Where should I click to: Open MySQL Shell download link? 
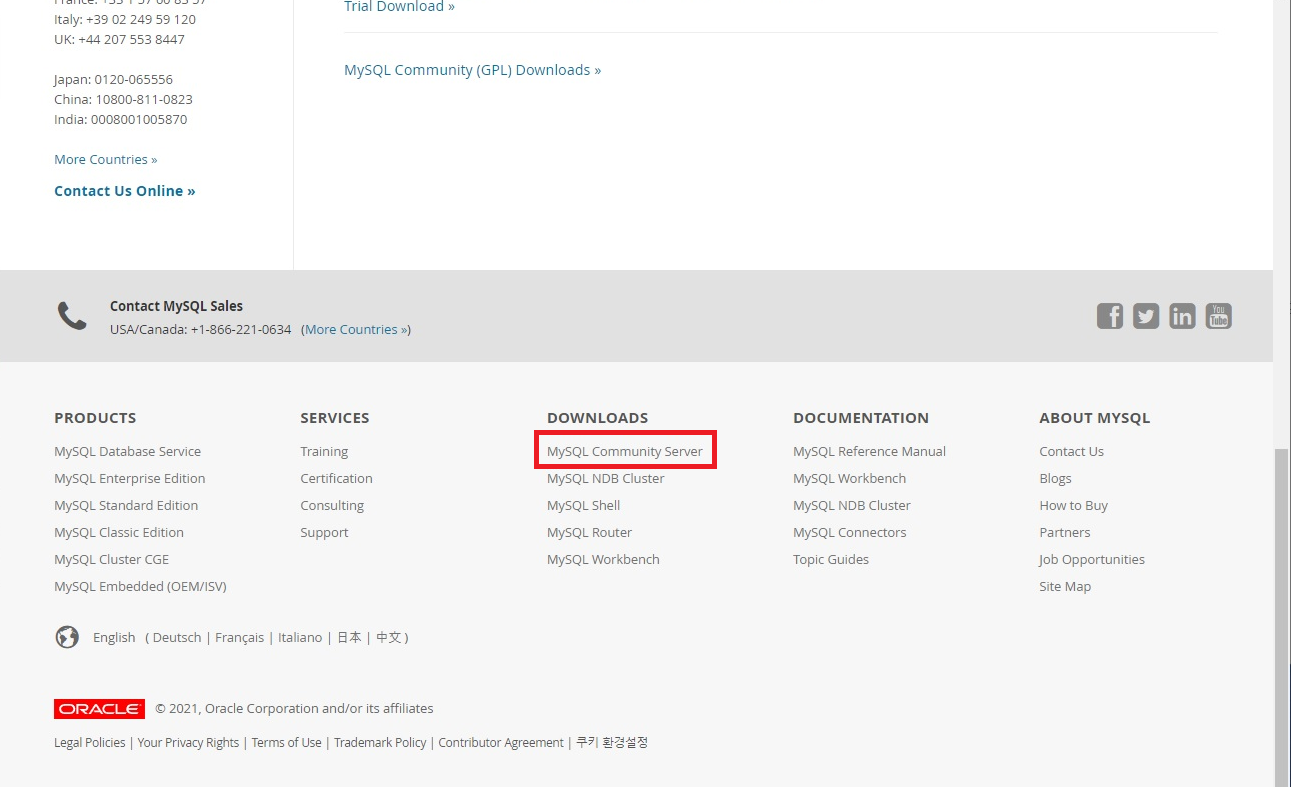click(x=583, y=506)
